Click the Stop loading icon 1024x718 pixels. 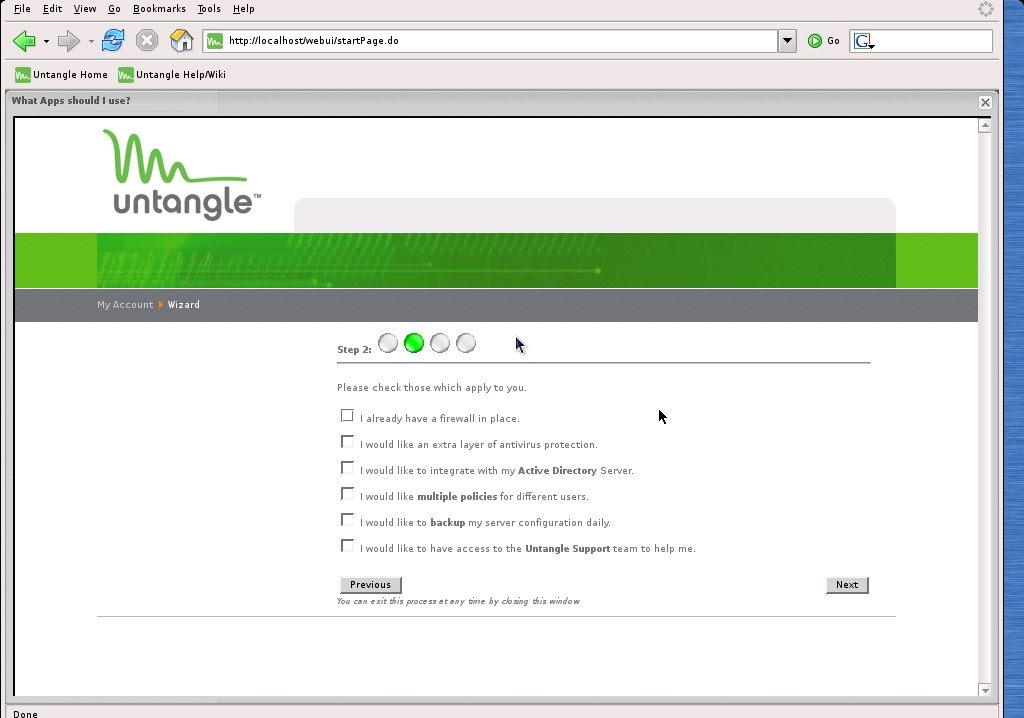[147, 41]
